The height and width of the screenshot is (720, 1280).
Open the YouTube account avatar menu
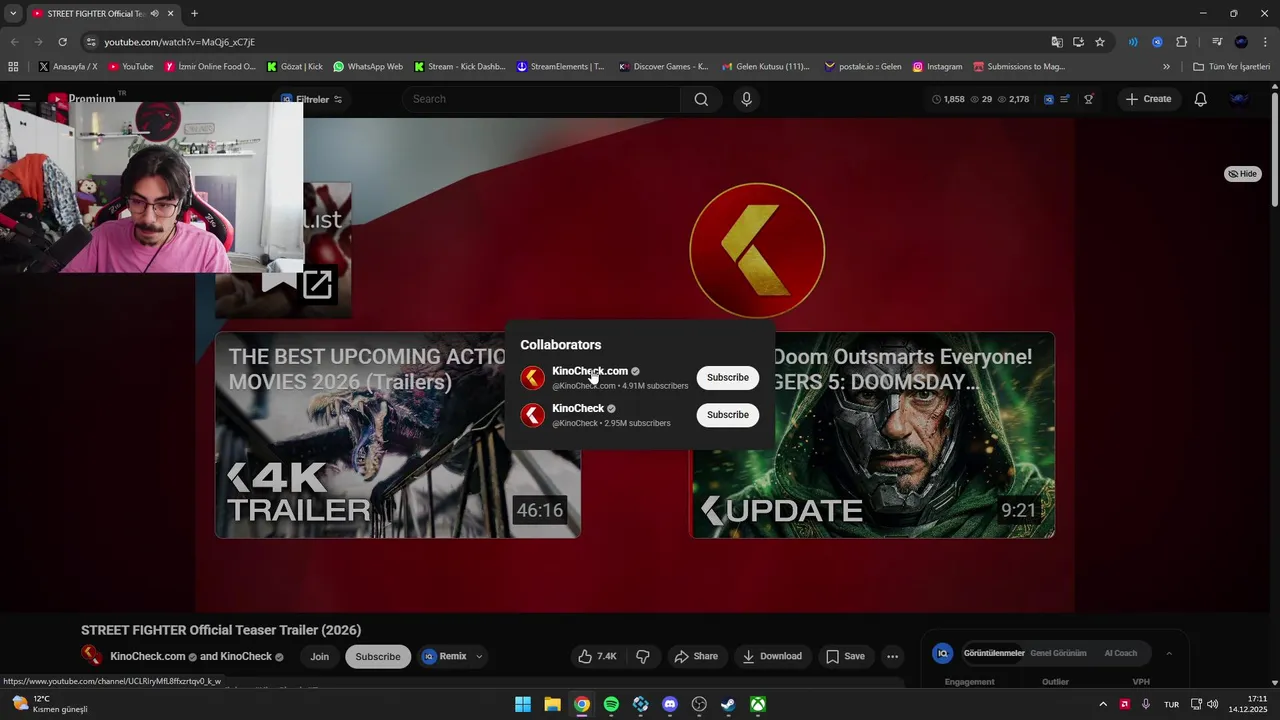1240,99
